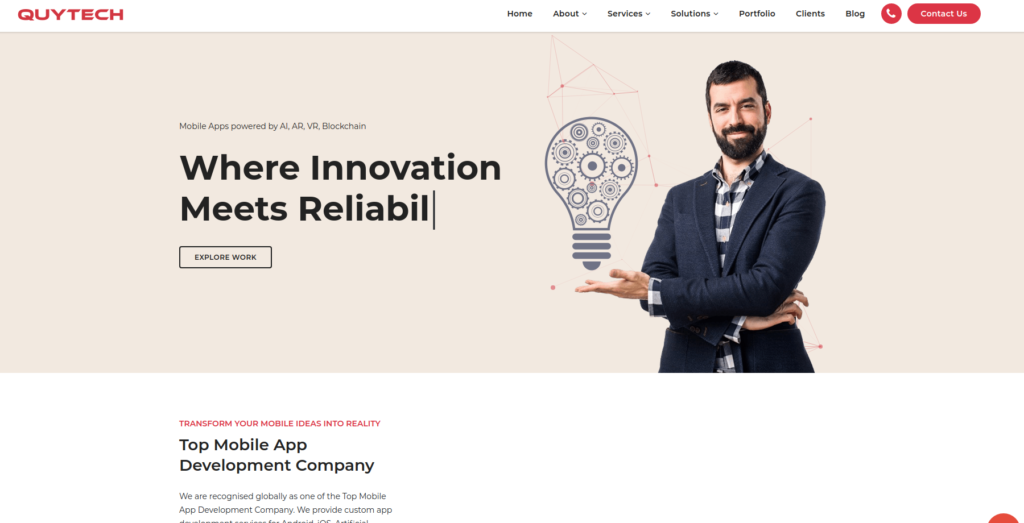The image size is (1024, 523).
Task: Click the Where Innovation Meets hero headline
Action: coord(340,189)
